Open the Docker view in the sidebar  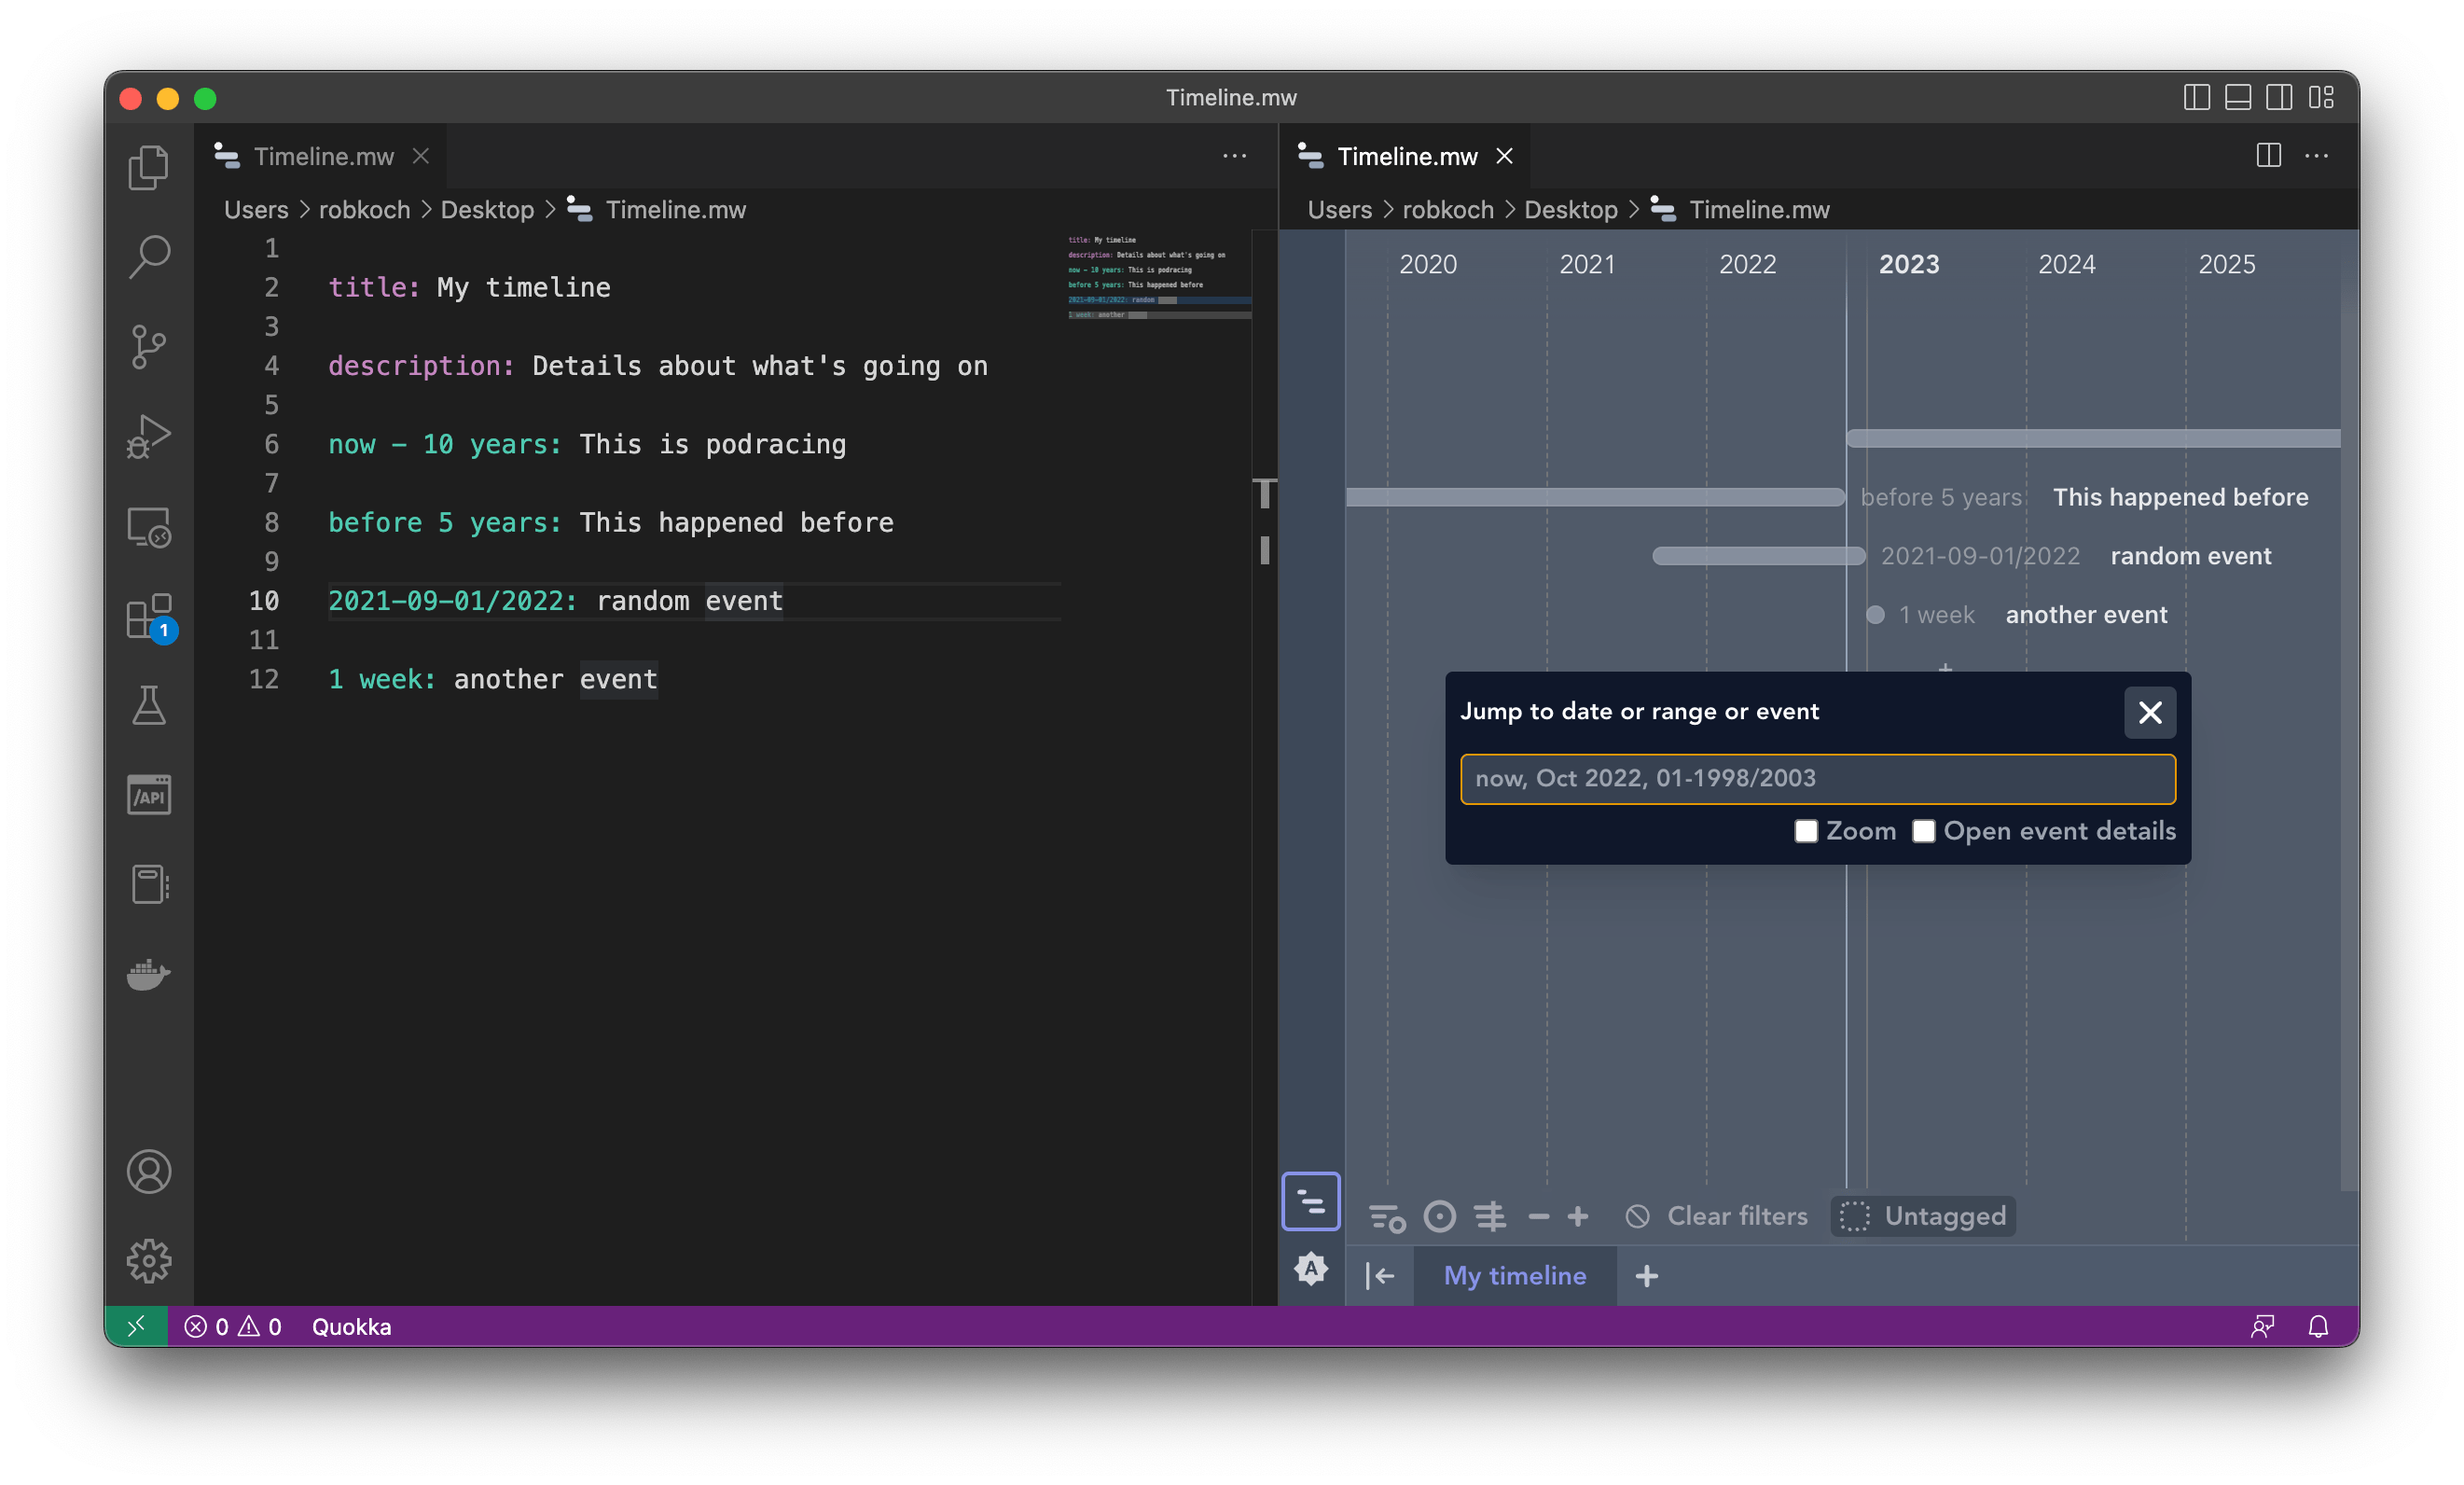pos(148,975)
